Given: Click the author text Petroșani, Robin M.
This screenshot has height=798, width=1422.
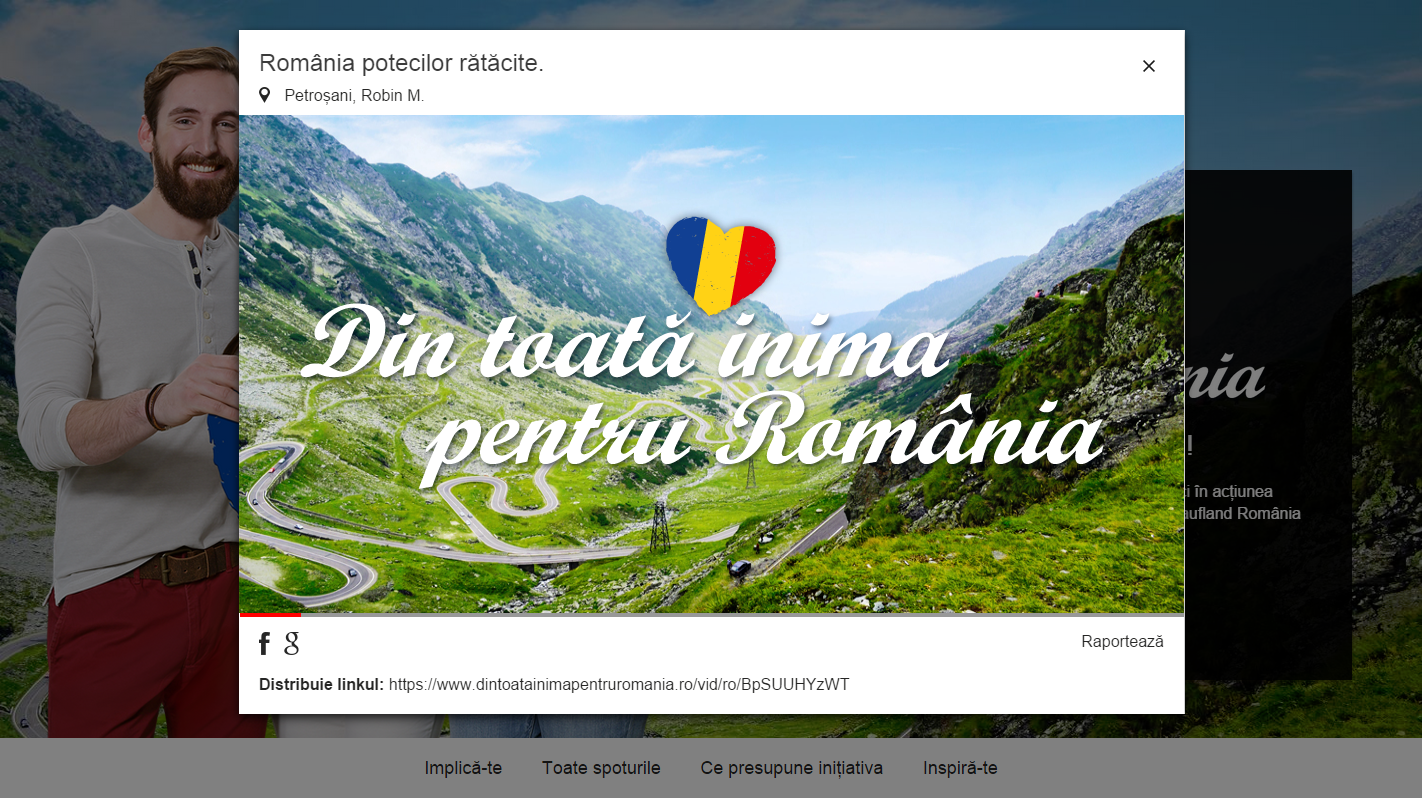Looking at the screenshot, I should 354,96.
